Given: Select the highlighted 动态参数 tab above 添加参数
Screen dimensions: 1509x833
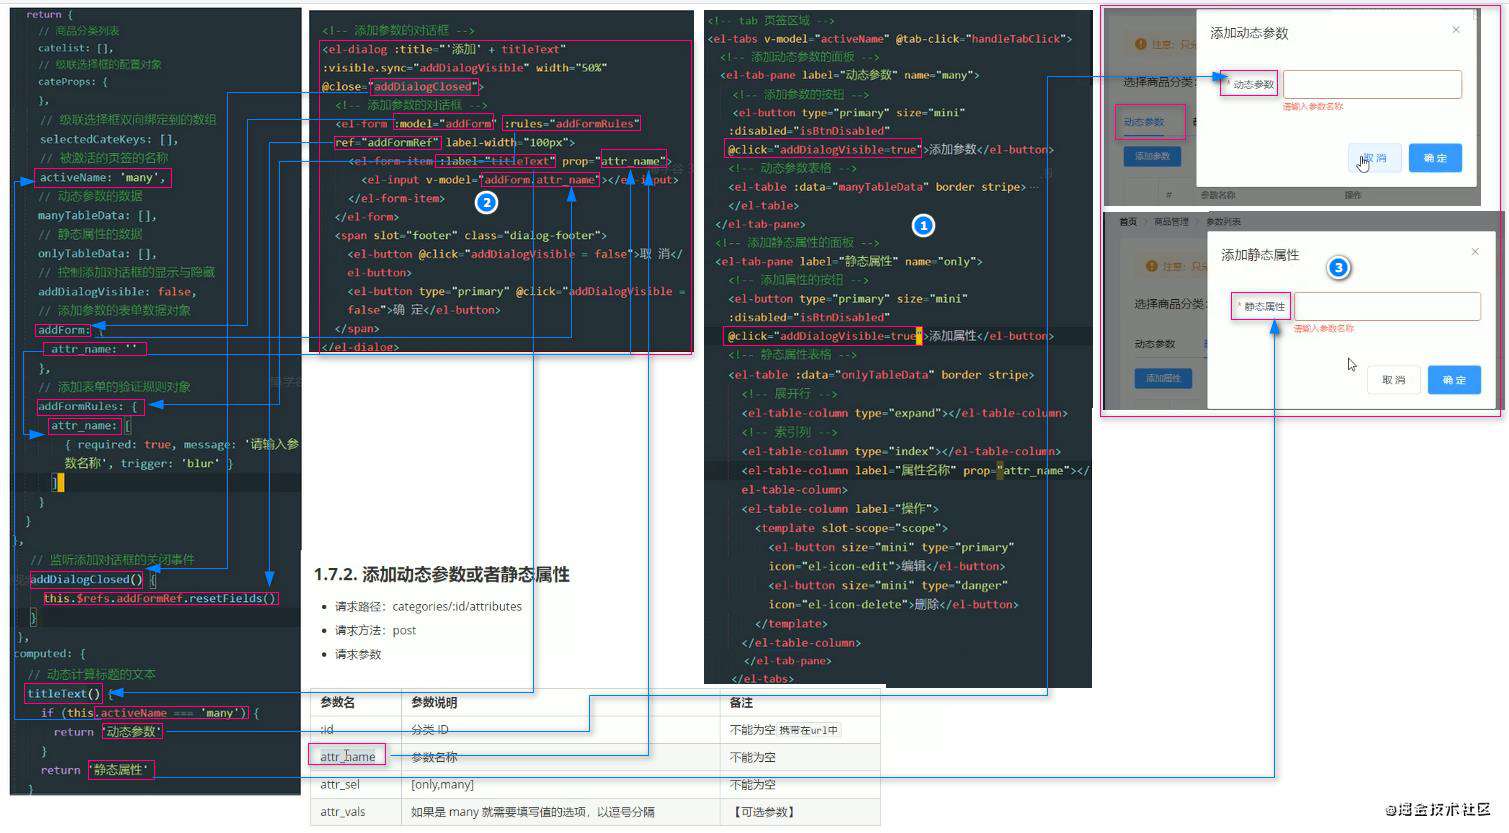Looking at the screenshot, I should (1144, 122).
